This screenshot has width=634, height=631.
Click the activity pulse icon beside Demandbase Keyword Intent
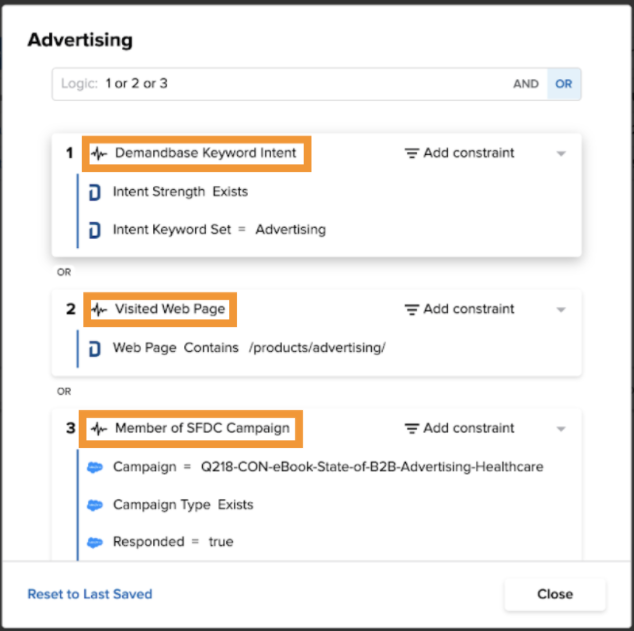[99, 154]
